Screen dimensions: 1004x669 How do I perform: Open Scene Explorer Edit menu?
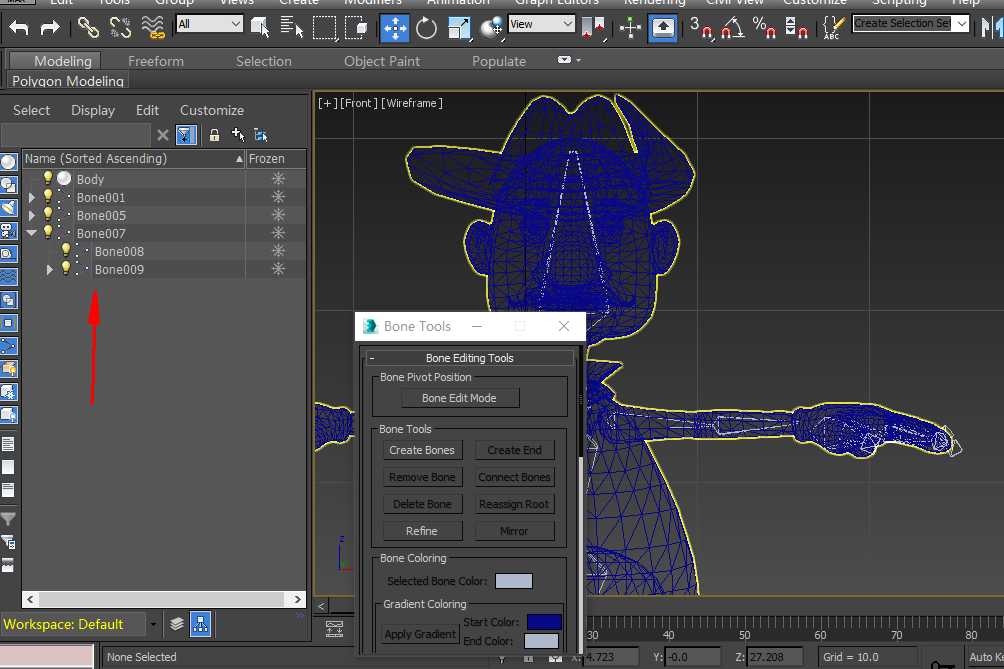pos(147,110)
